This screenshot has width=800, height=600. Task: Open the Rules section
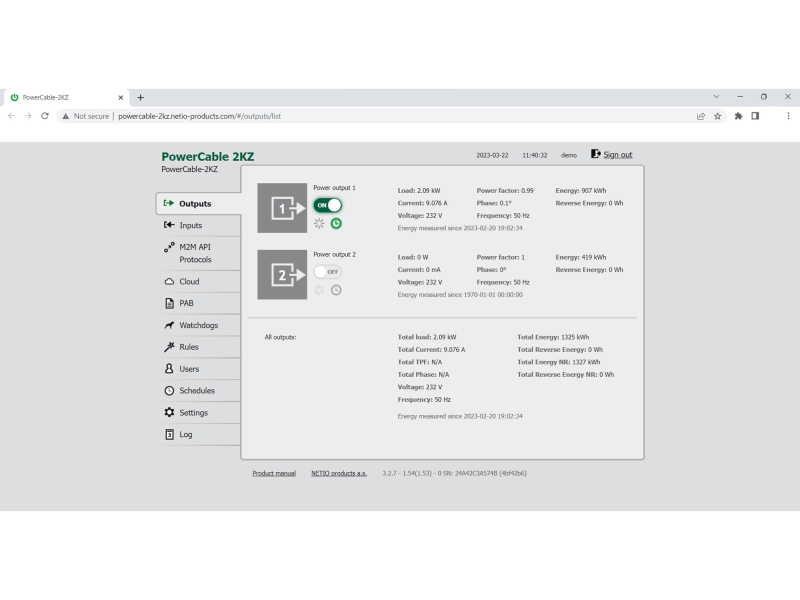(x=199, y=347)
